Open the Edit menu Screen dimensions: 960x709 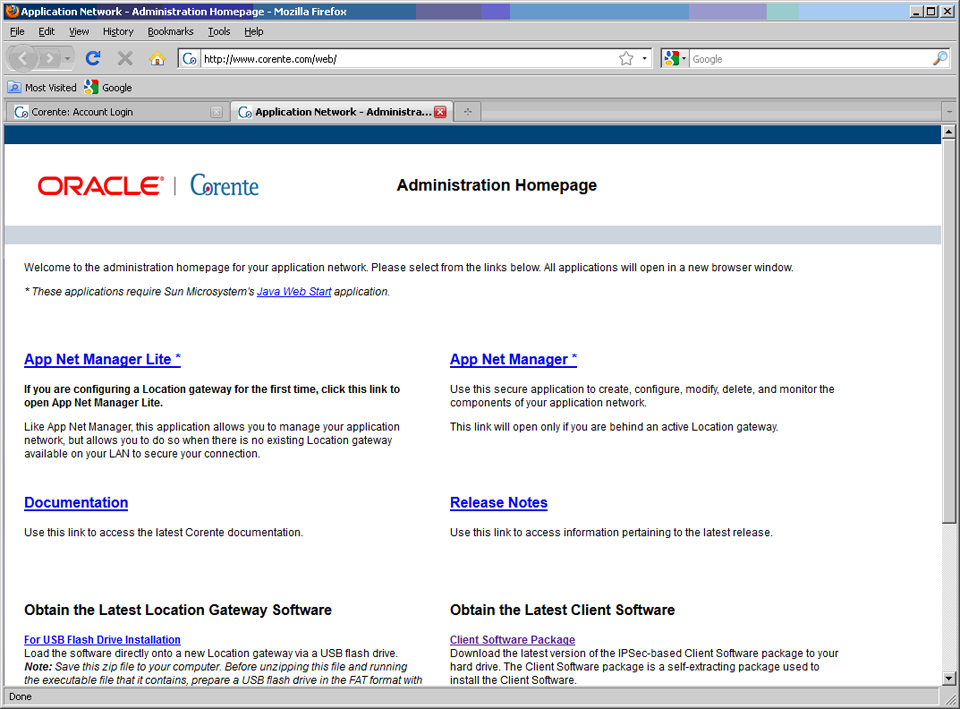(47, 32)
